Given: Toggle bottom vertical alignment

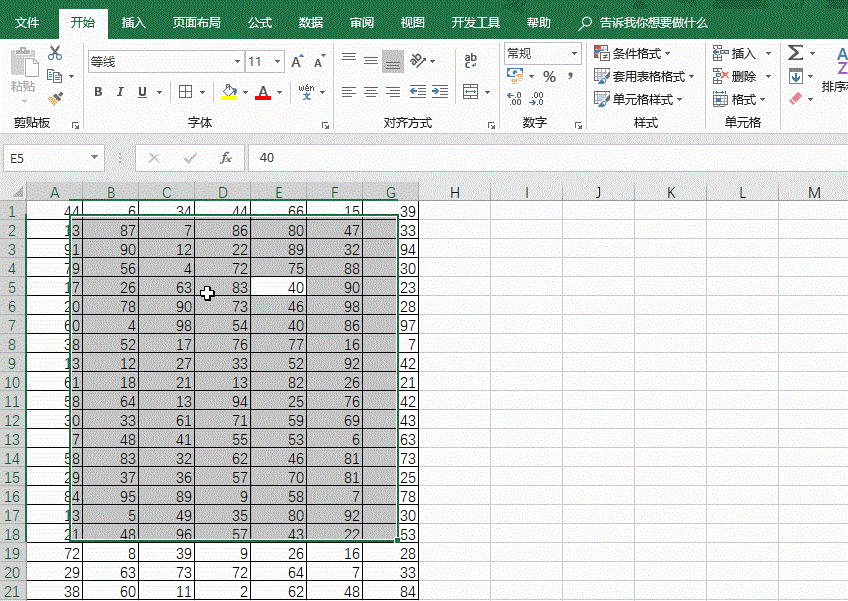Looking at the screenshot, I should pyautogui.click(x=393, y=61).
